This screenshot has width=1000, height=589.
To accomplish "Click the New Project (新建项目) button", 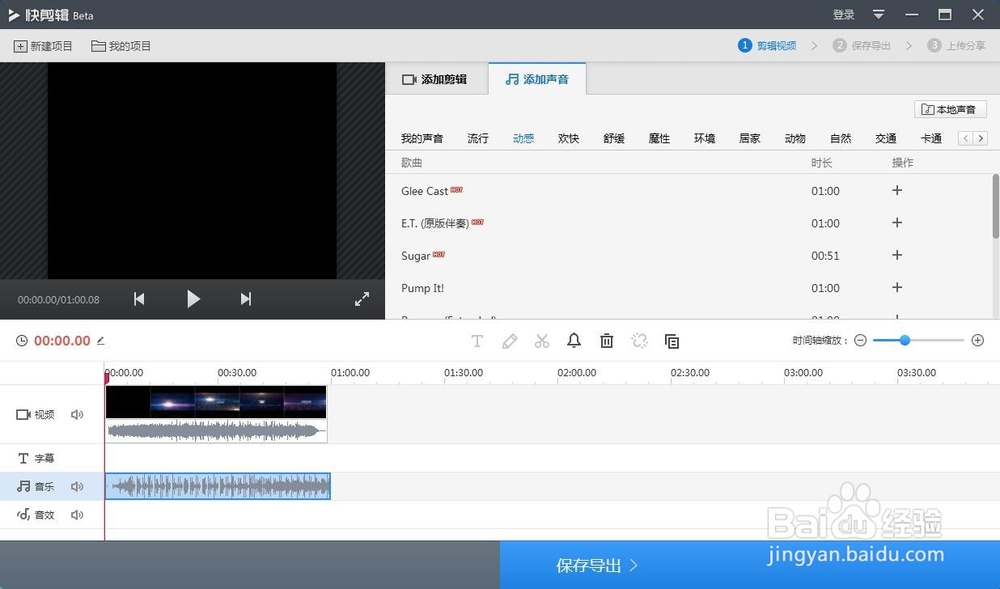I will click(x=43, y=46).
